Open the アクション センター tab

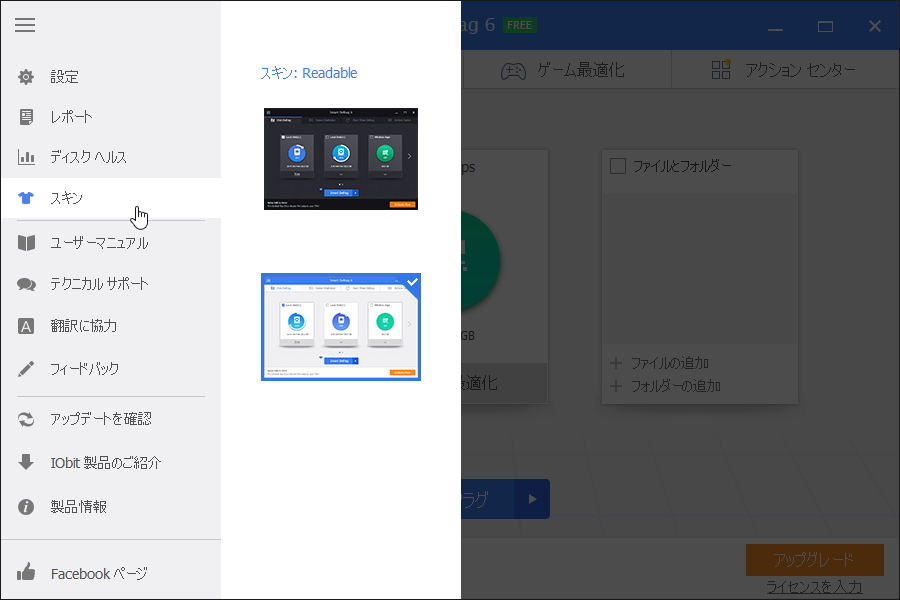click(x=784, y=69)
